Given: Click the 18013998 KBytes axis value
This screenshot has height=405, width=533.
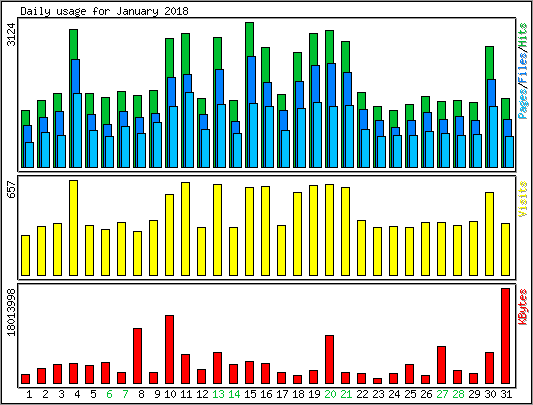Looking at the screenshot, I should (12, 312).
